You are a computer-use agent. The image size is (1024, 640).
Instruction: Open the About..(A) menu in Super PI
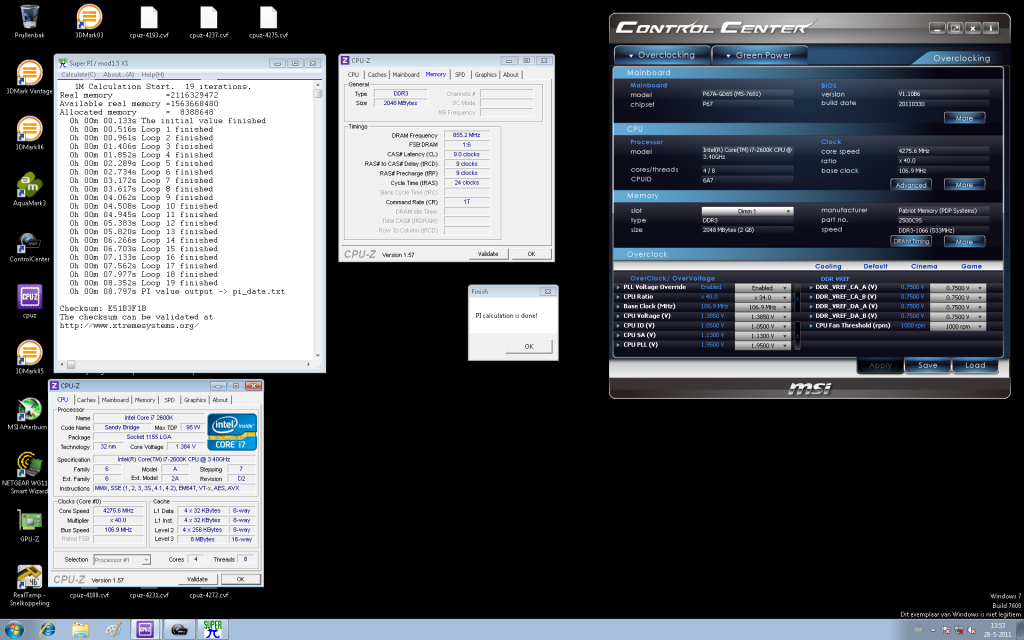pyautogui.click(x=118, y=74)
